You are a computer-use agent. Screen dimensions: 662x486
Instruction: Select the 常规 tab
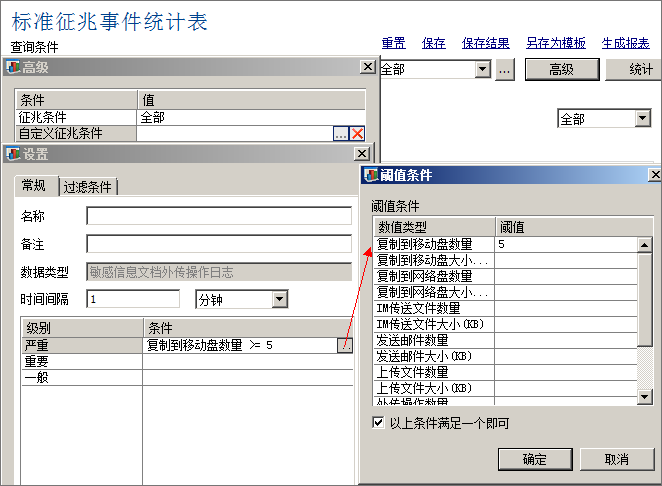[34, 186]
